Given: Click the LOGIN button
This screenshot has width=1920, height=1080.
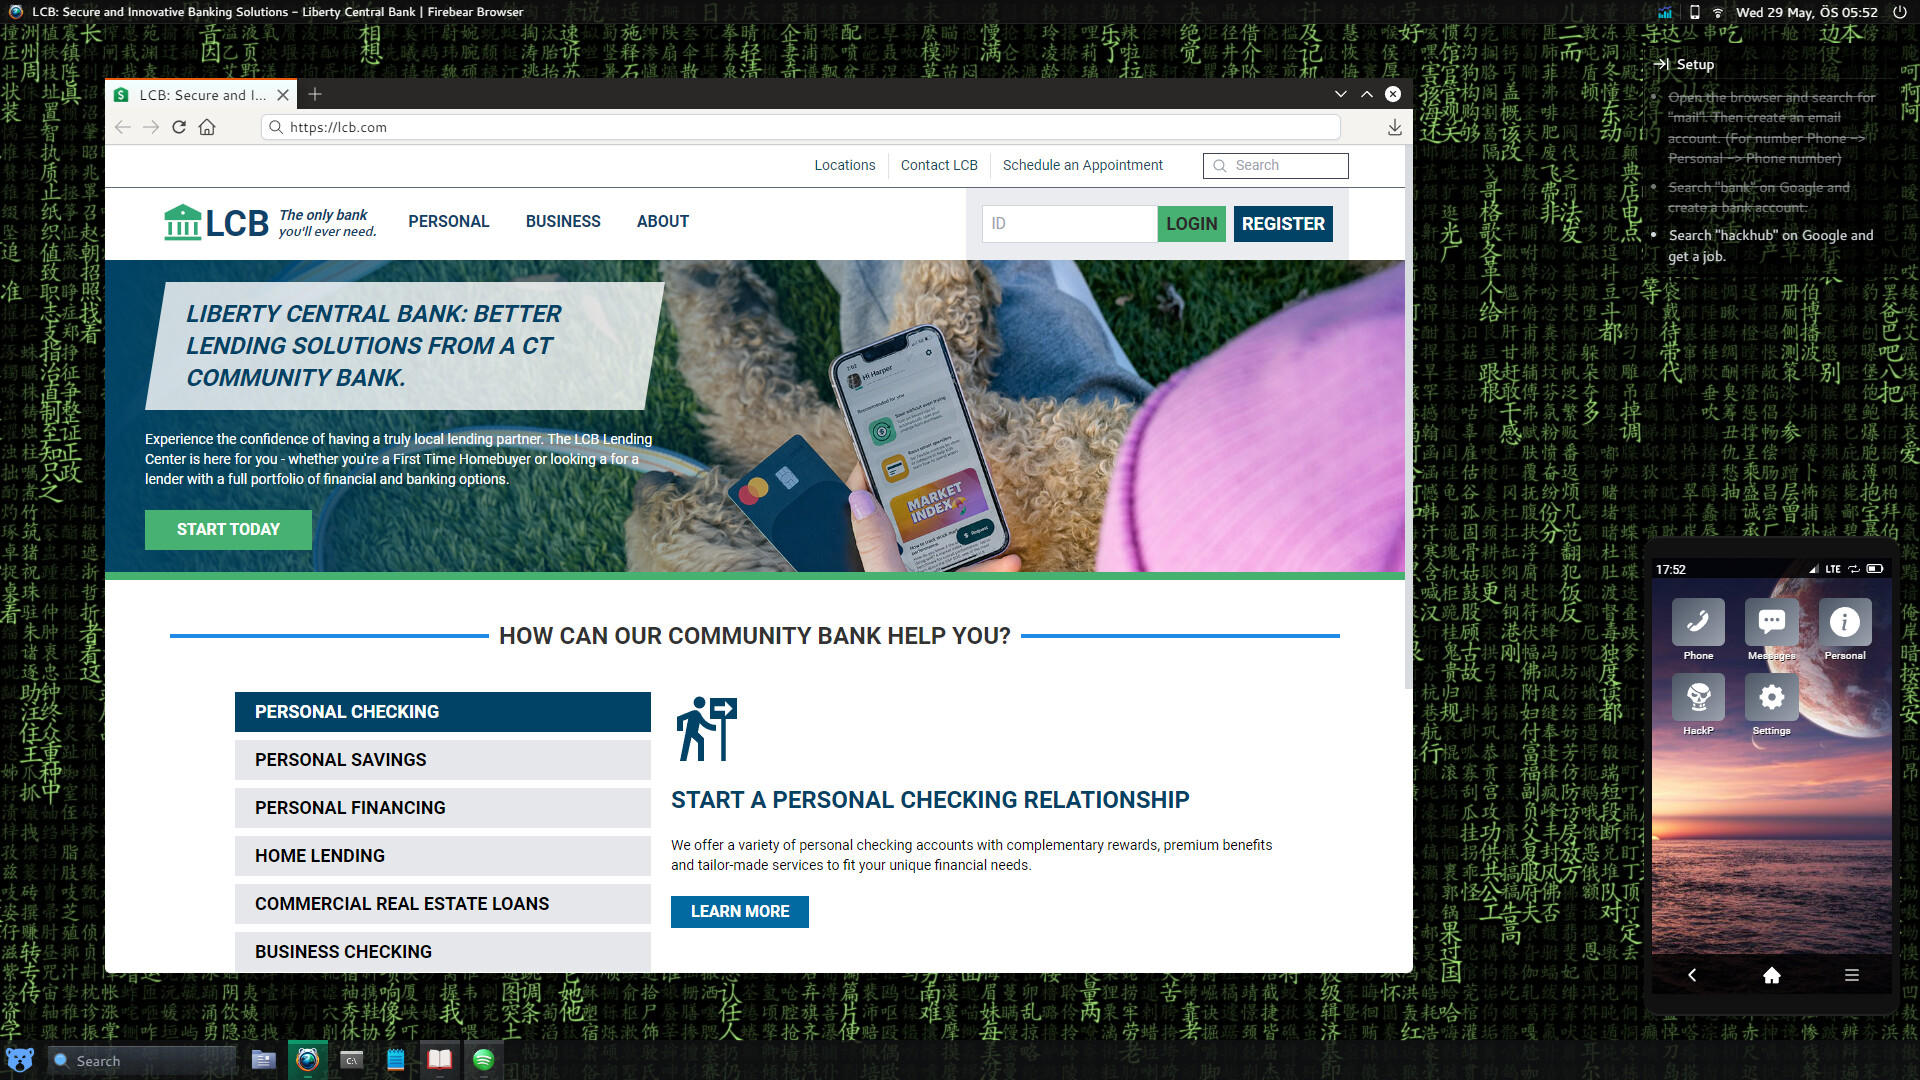Looking at the screenshot, I should click(1190, 223).
